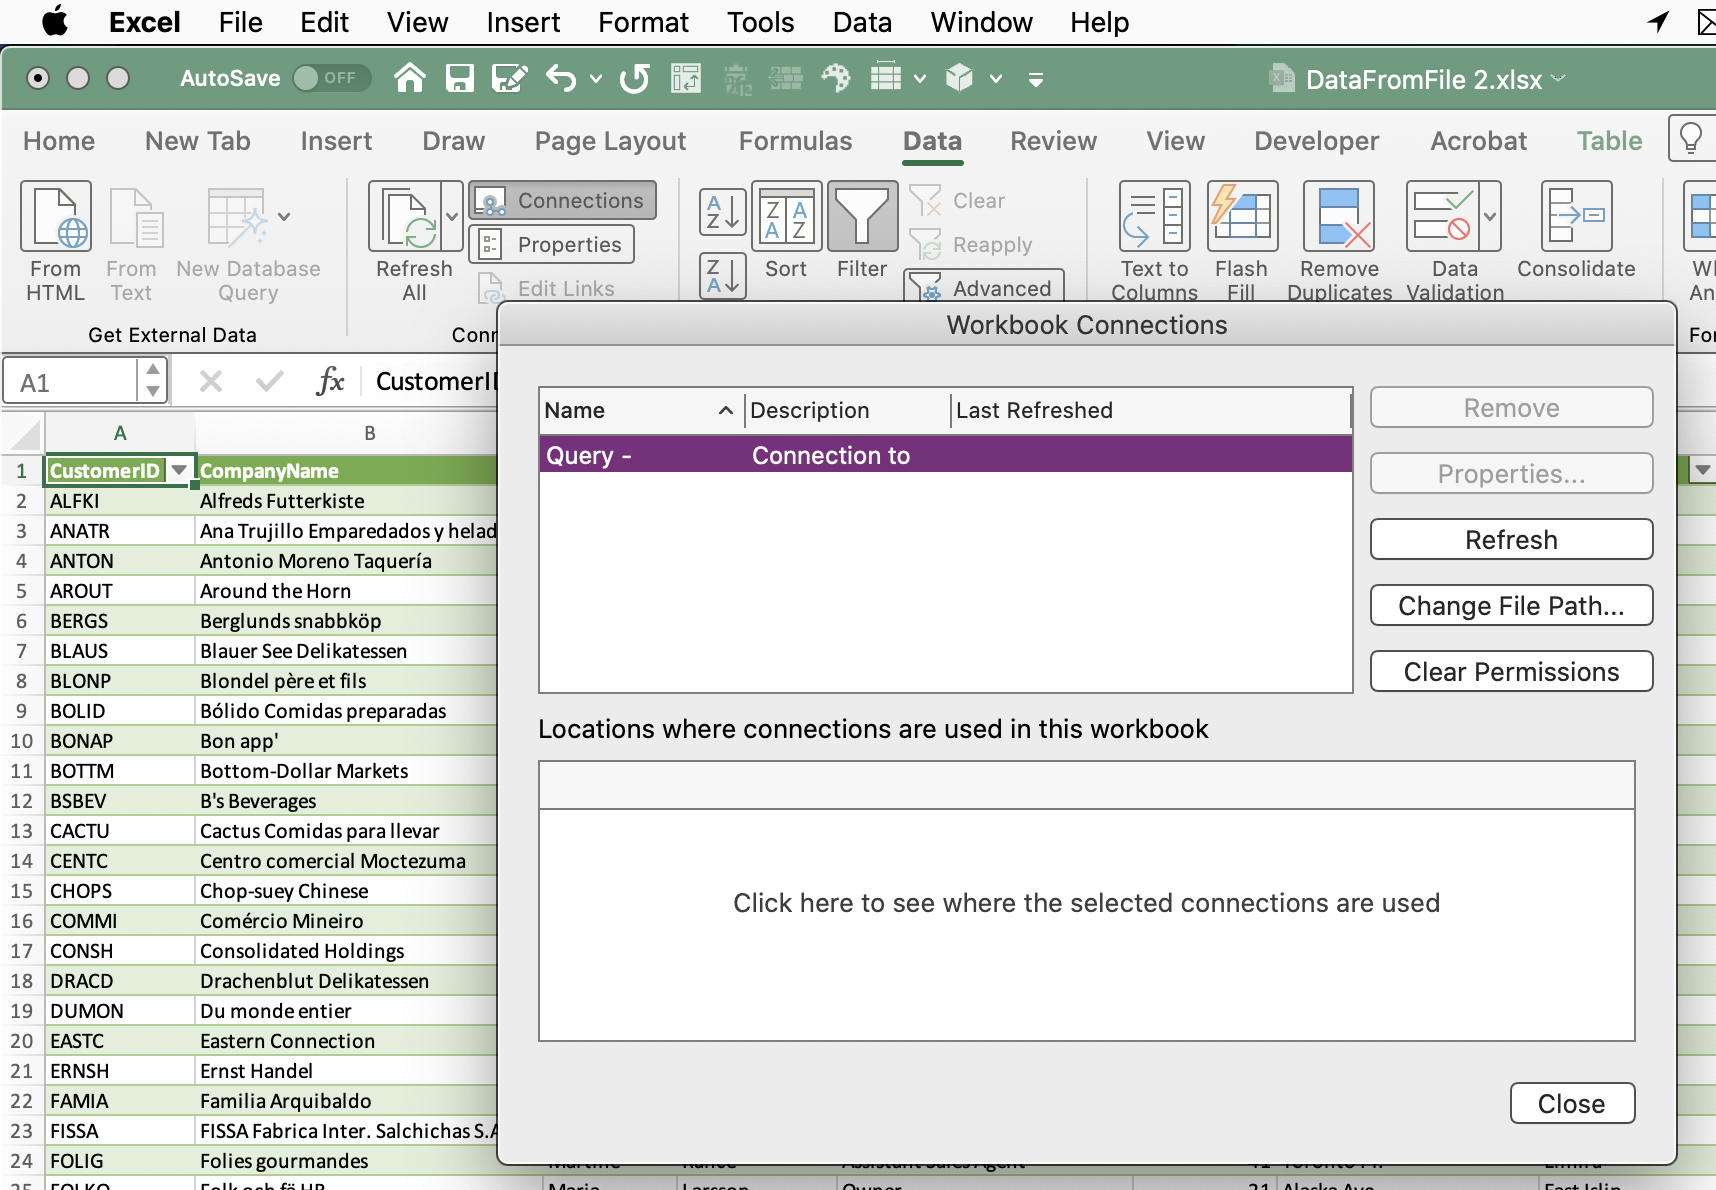Click the column A header

(x=120, y=433)
